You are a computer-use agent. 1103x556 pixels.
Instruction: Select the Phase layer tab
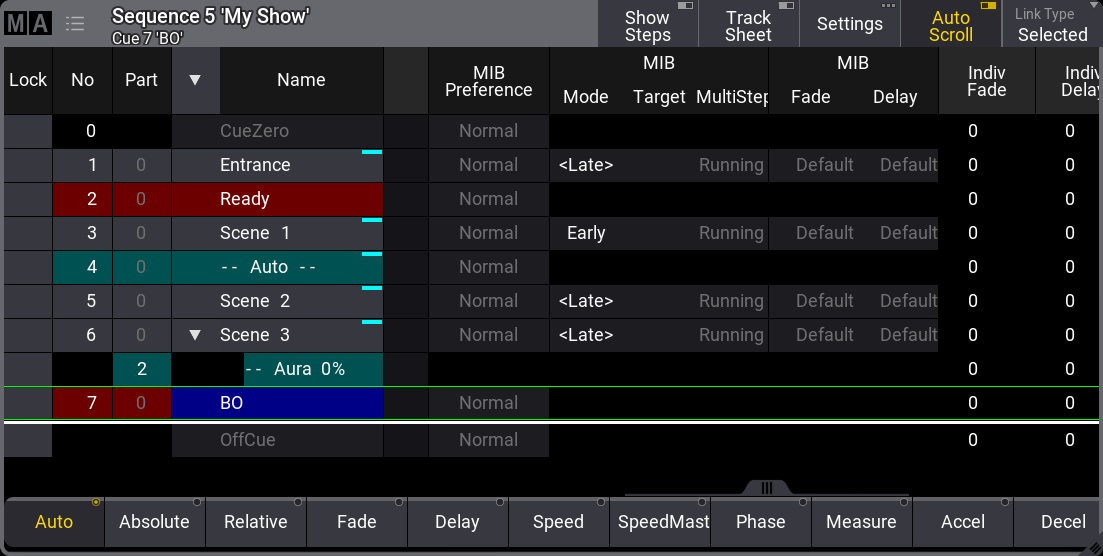point(760,521)
